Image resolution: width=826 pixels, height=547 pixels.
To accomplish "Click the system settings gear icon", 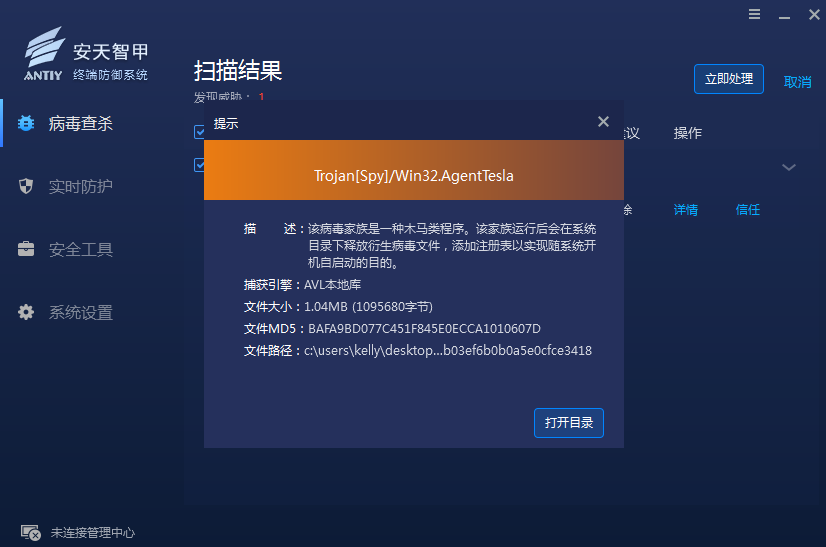I will [x=27, y=313].
